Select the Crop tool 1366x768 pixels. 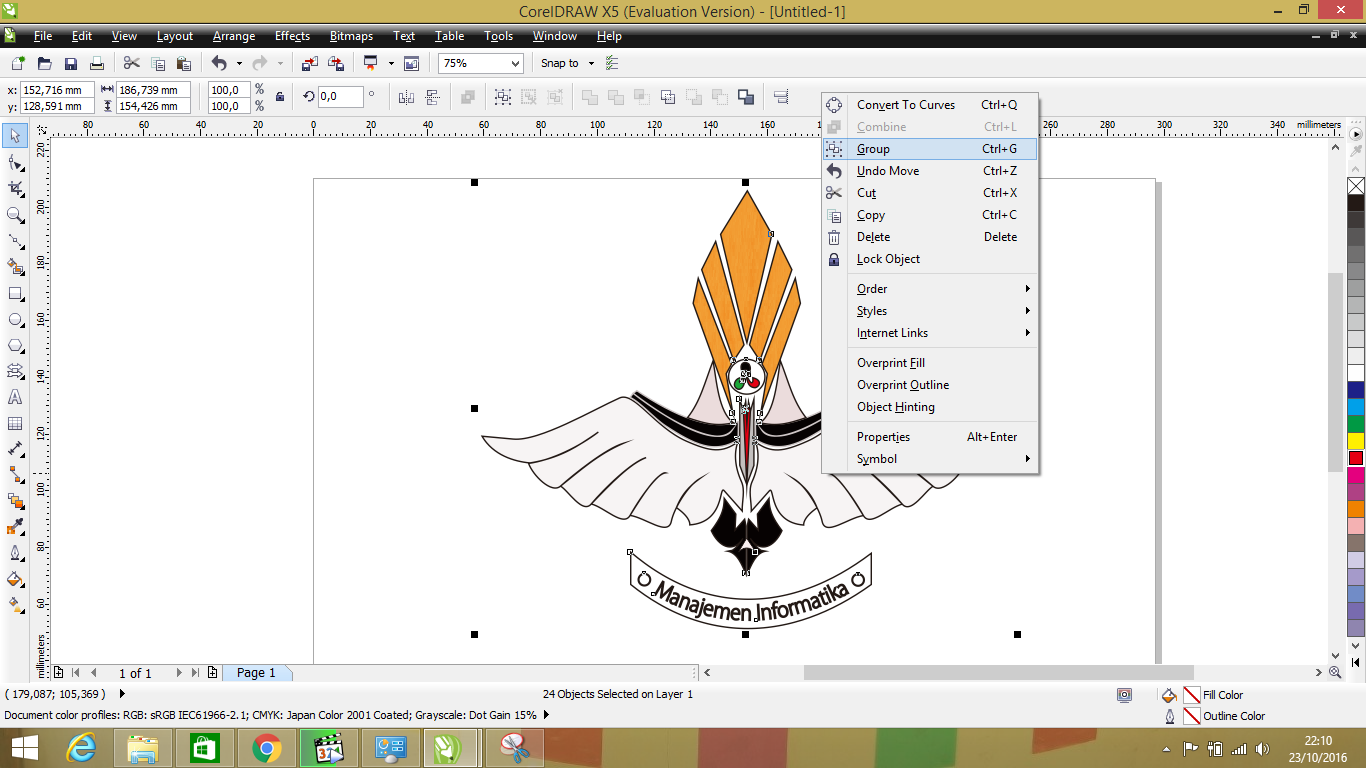click(x=16, y=188)
